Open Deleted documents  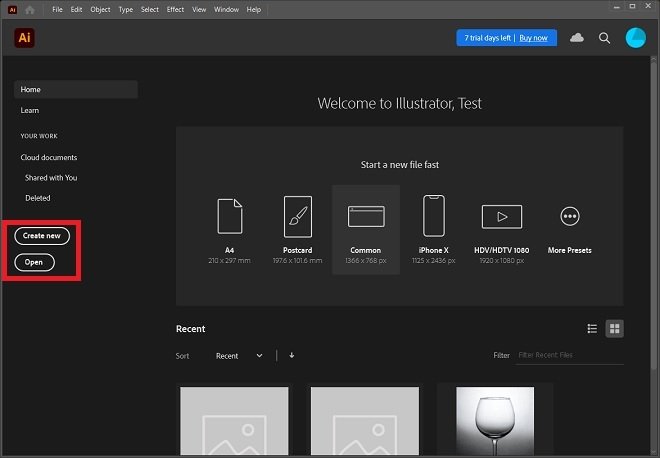(x=37, y=198)
